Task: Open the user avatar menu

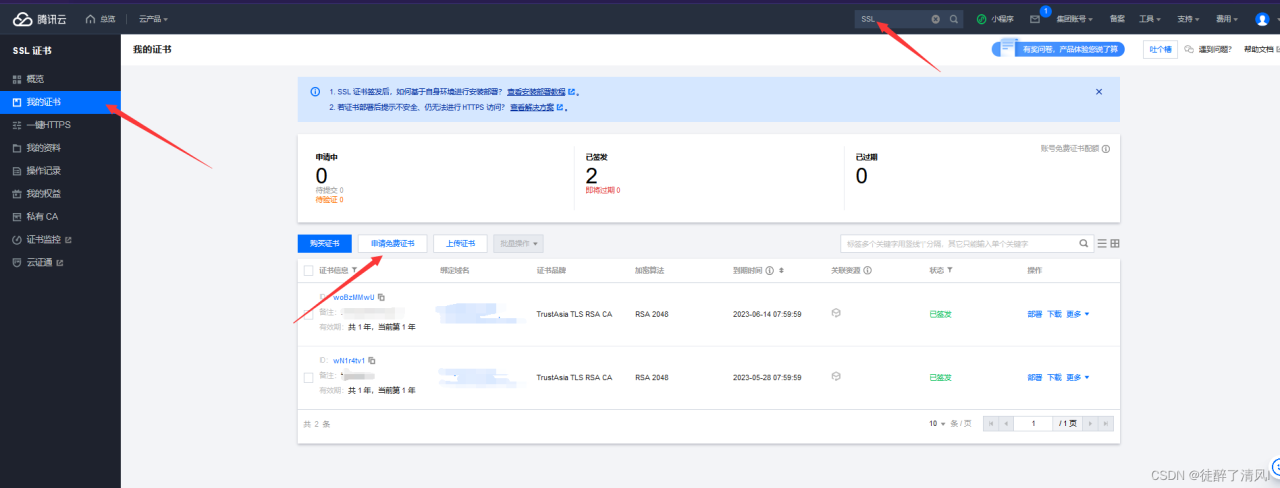Action: [x=1261, y=19]
